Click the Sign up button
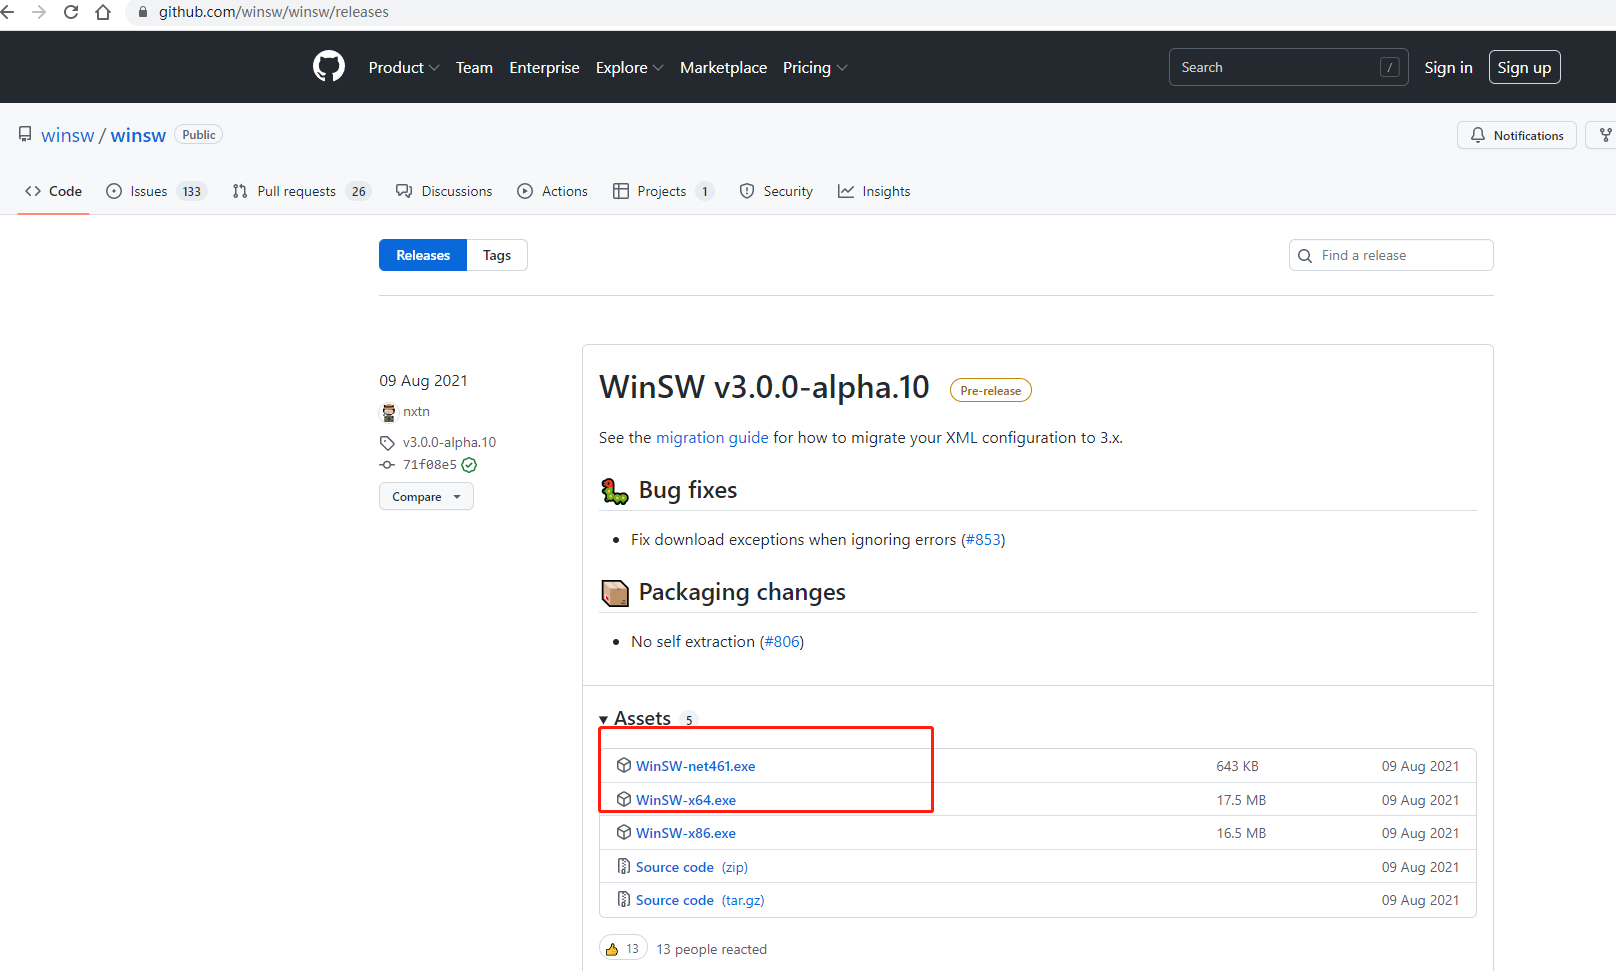The image size is (1616, 971). tap(1524, 67)
